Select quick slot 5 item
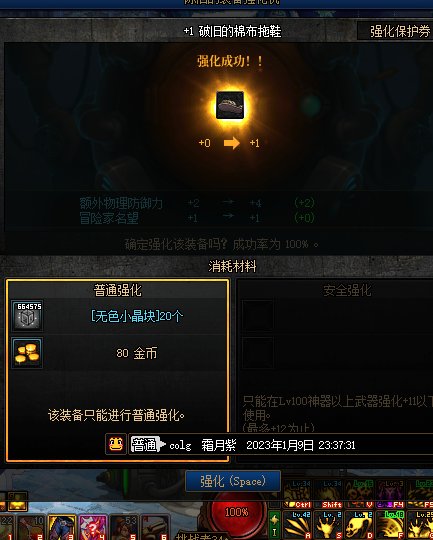 (124, 527)
